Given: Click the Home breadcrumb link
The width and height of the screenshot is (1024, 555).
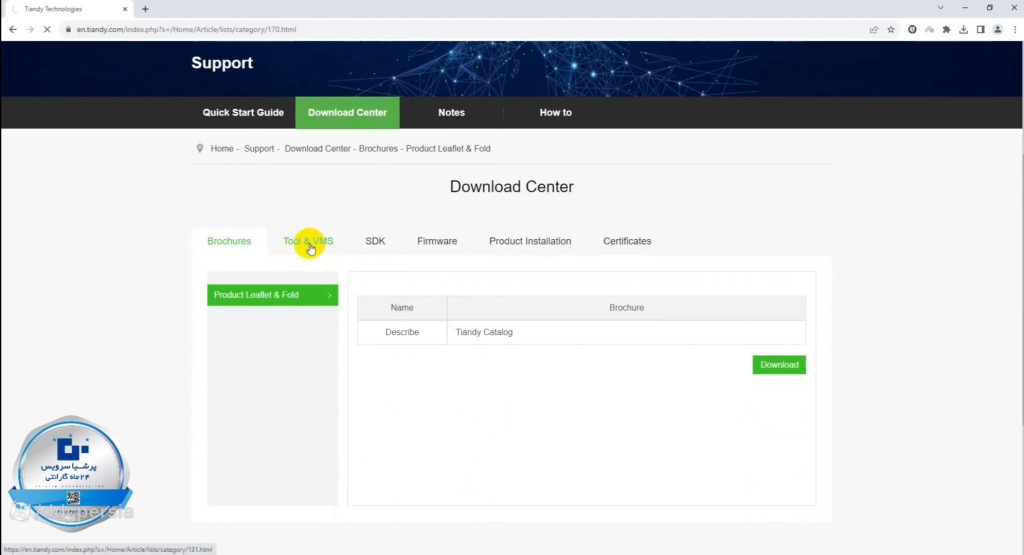Looking at the screenshot, I should (x=222, y=149).
